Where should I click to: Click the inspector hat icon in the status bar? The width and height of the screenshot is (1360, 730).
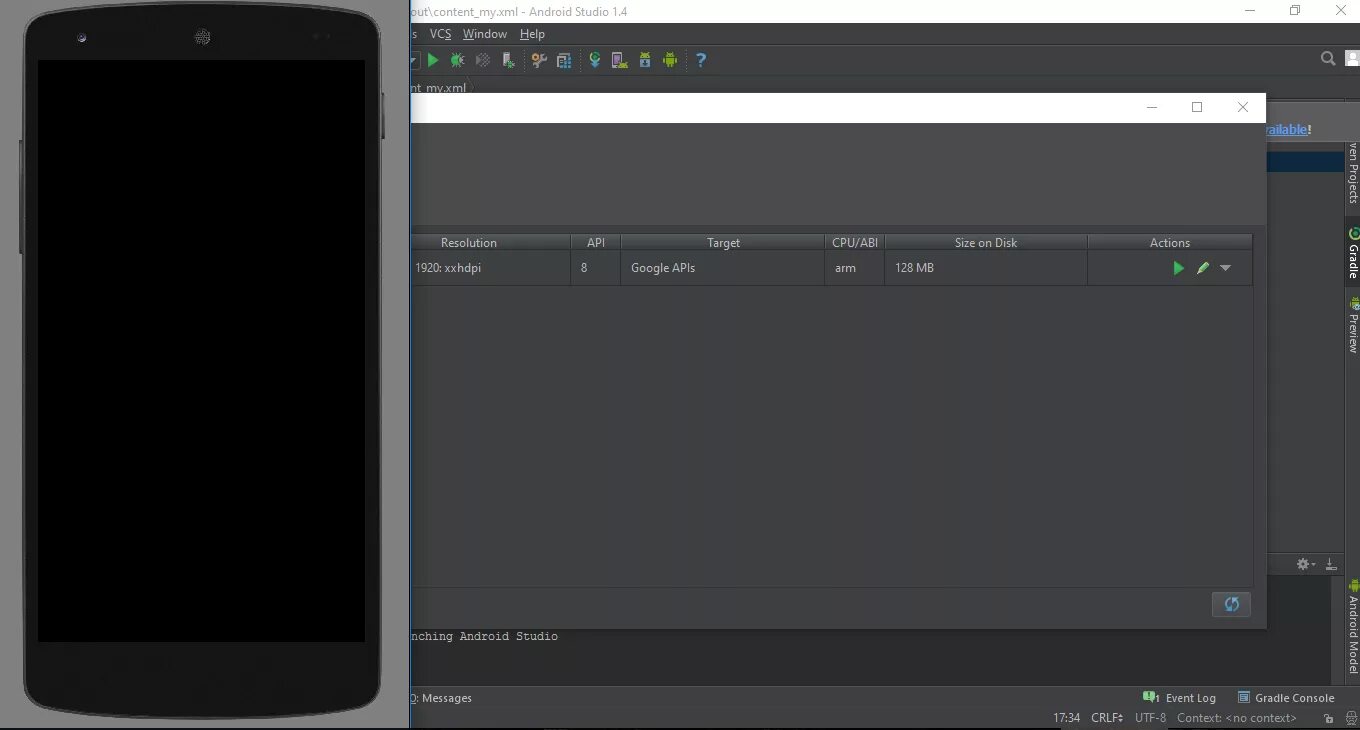point(1350,719)
